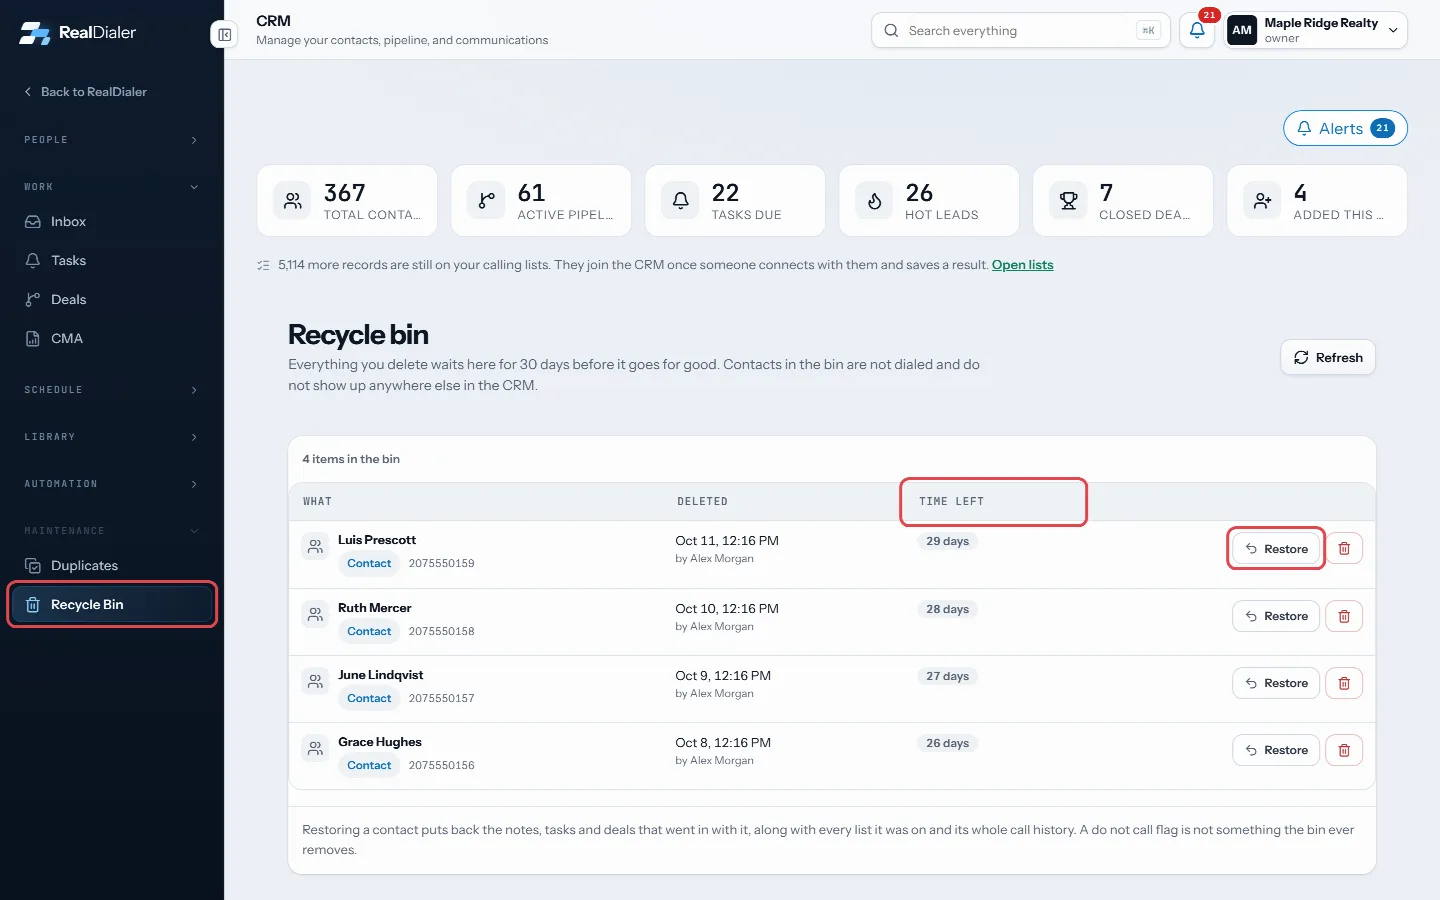
Task: Click the contact icon beside Ruth Mercer
Action: pyautogui.click(x=315, y=615)
